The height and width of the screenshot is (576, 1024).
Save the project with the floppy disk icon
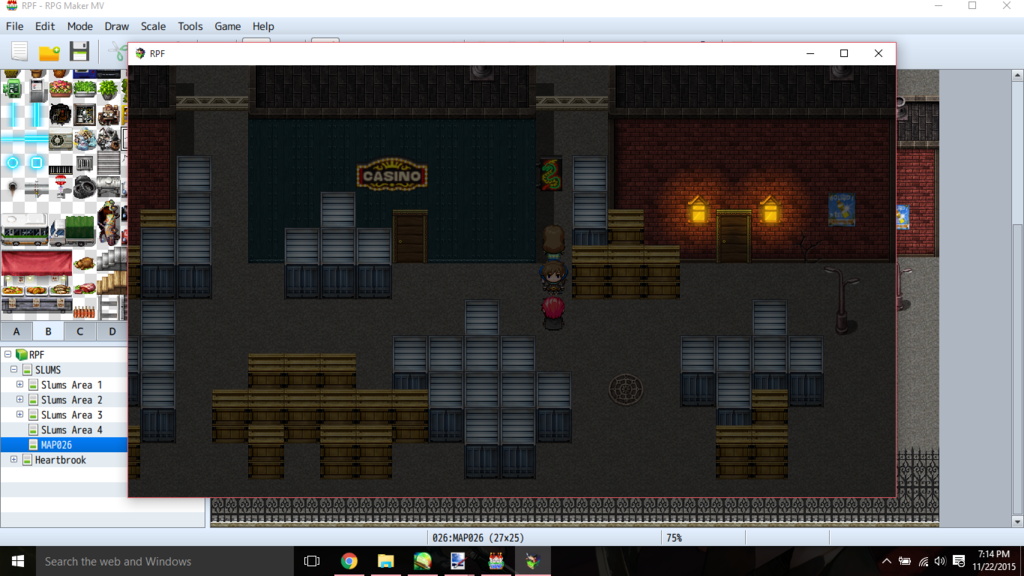coord(80,52)
